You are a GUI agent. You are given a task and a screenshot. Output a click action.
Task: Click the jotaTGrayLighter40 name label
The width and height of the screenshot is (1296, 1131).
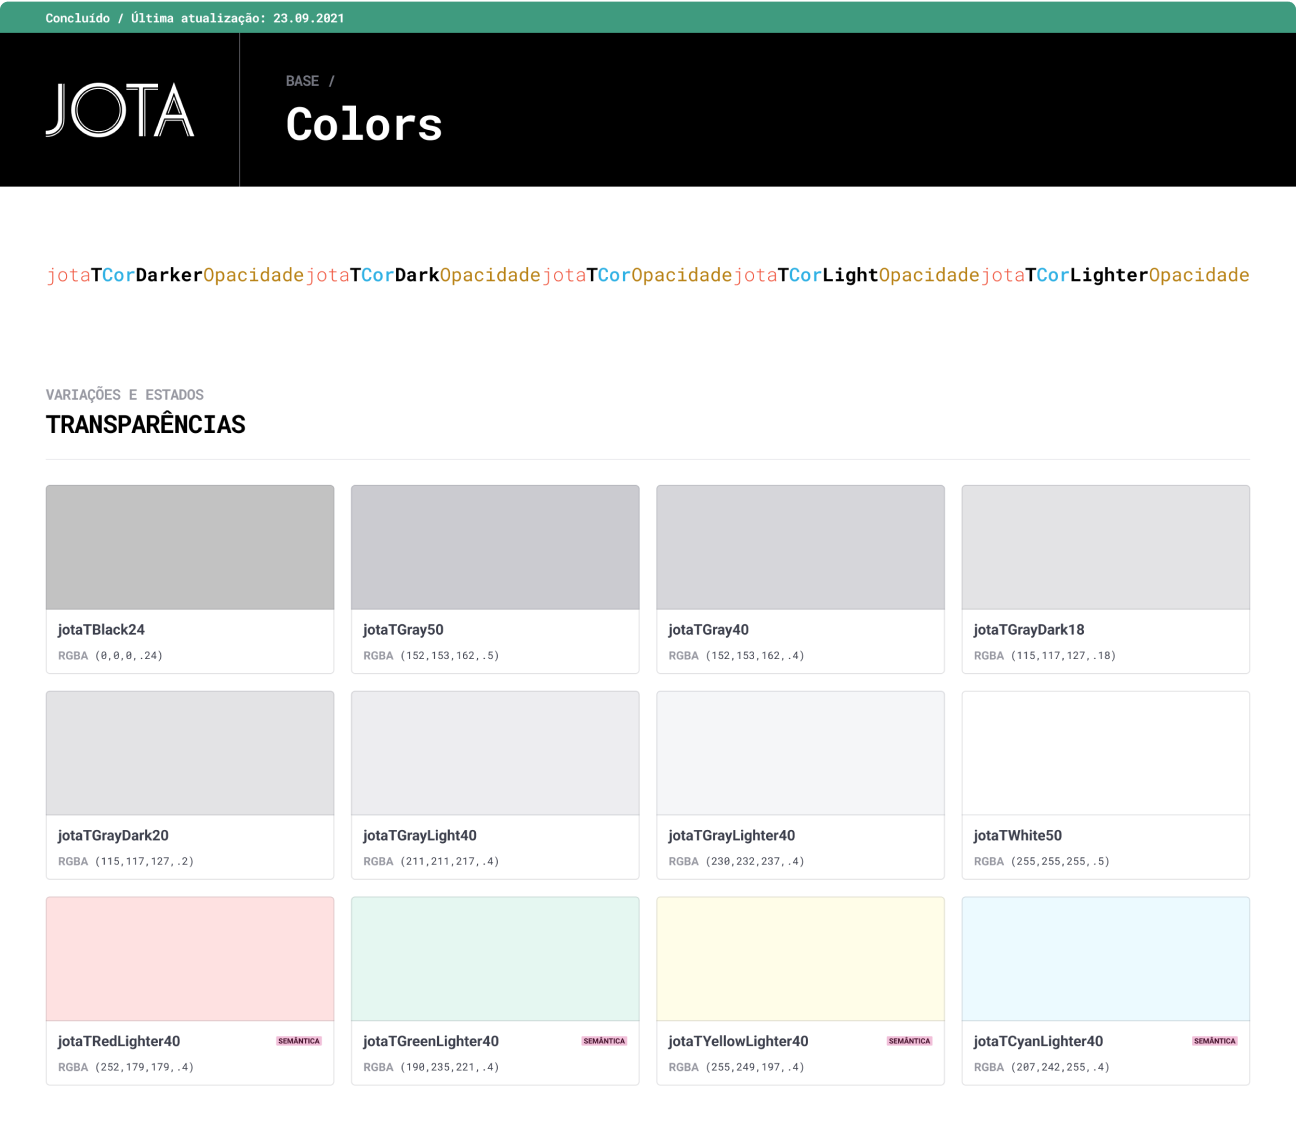[732, 836]
